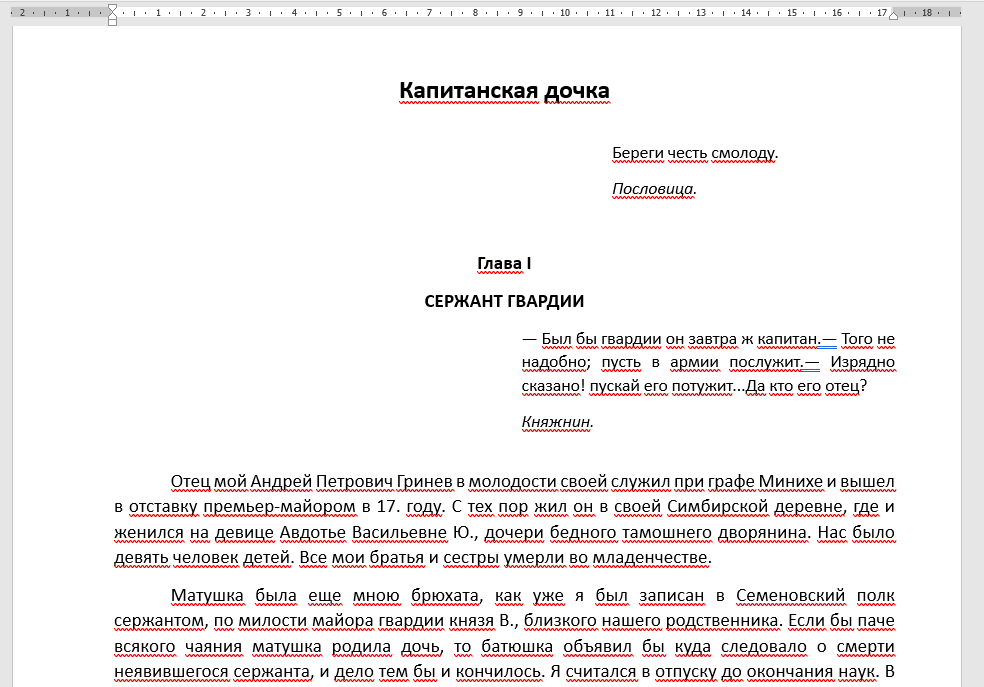The image size is (984, 687).
Task: Click the word 'Семеновский'
Action: click(791, 595)
